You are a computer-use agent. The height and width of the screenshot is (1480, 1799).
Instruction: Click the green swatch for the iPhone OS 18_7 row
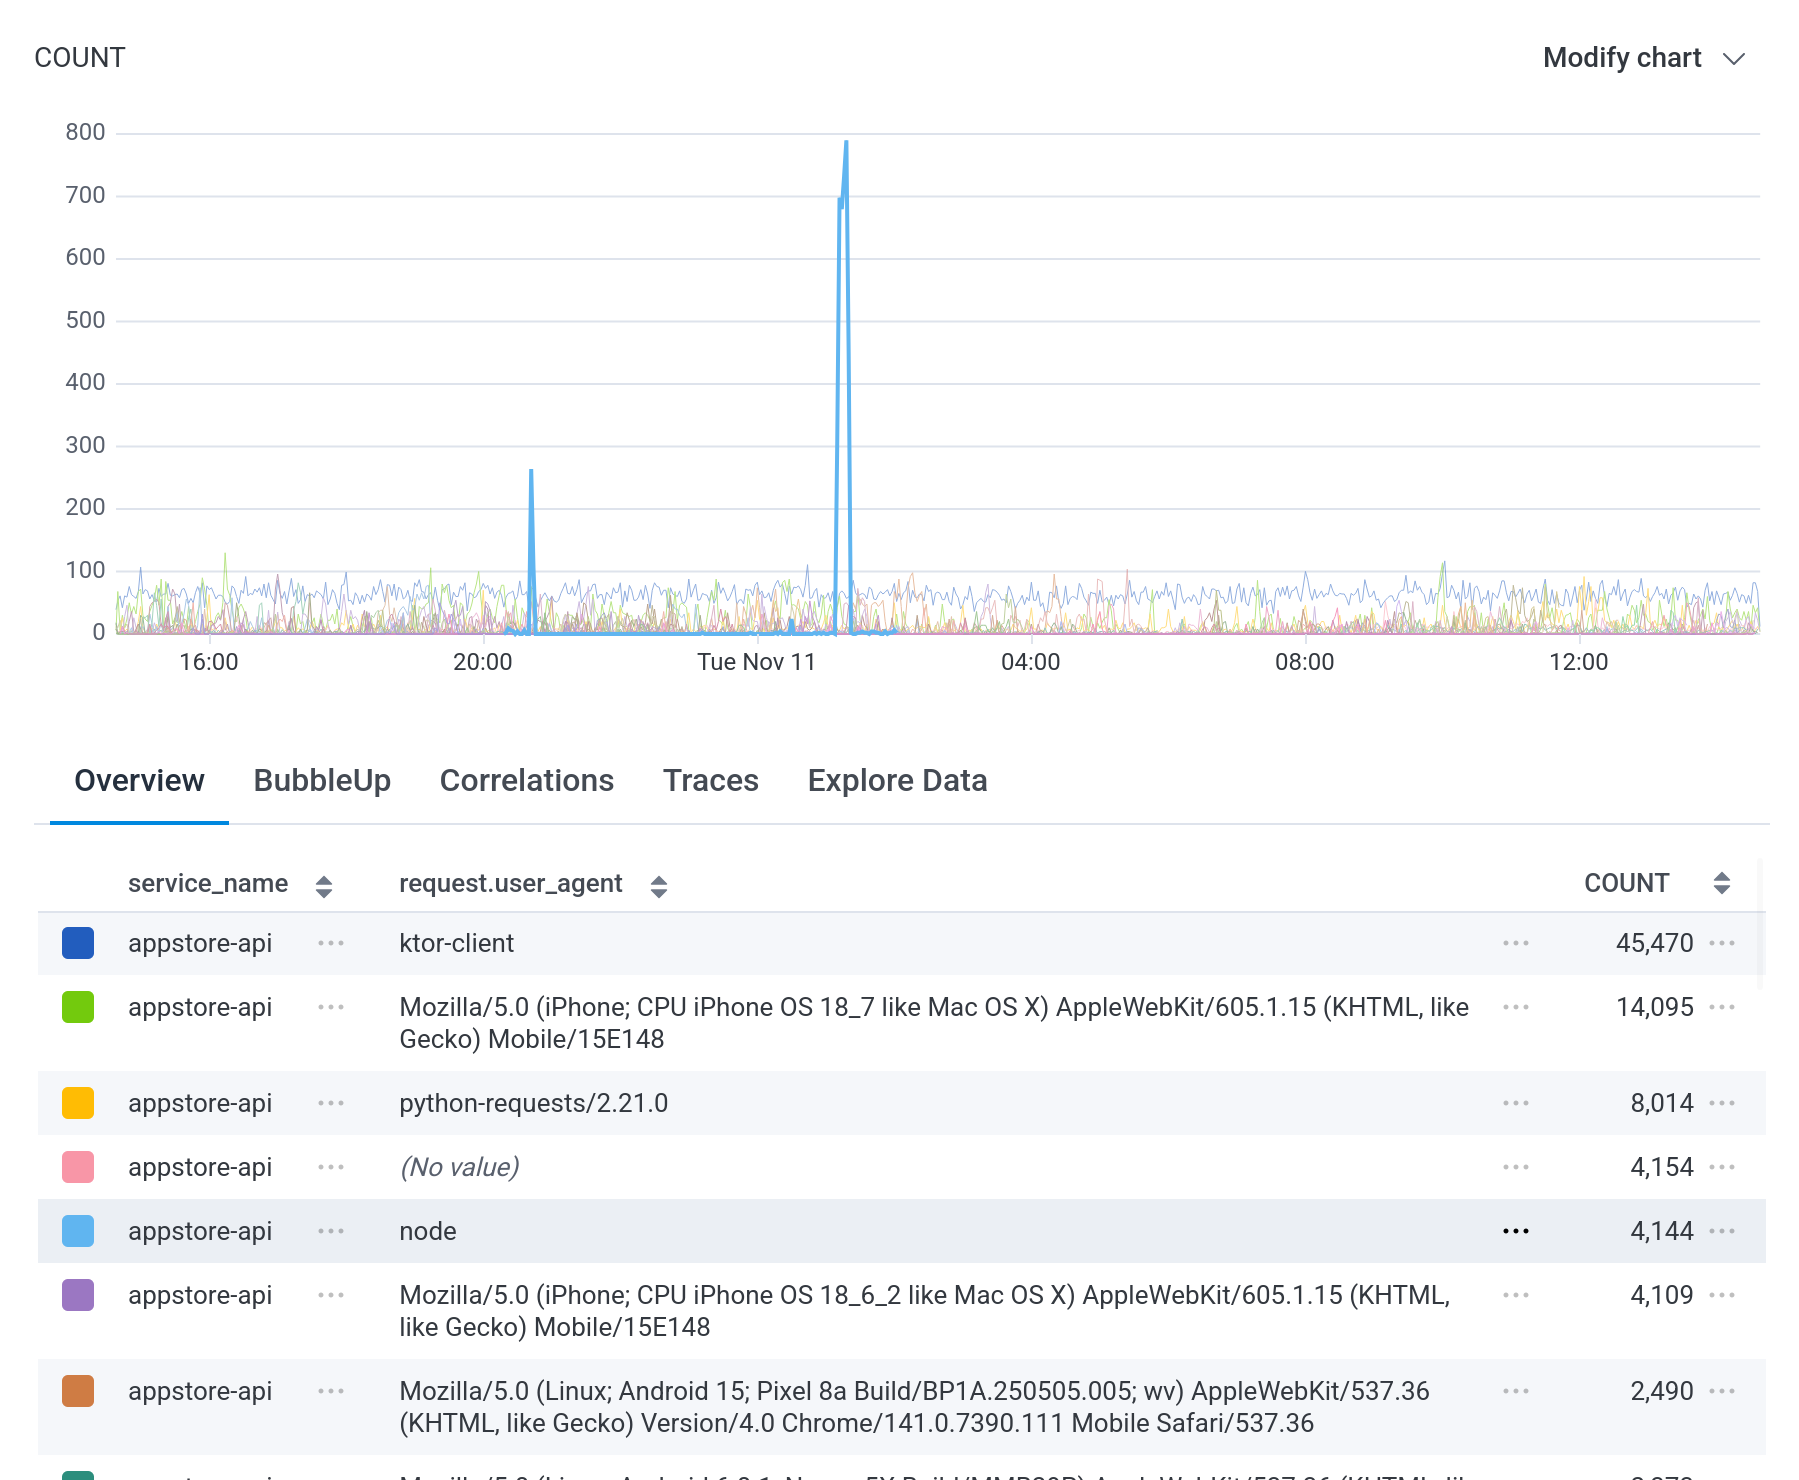coord(77,1007)
